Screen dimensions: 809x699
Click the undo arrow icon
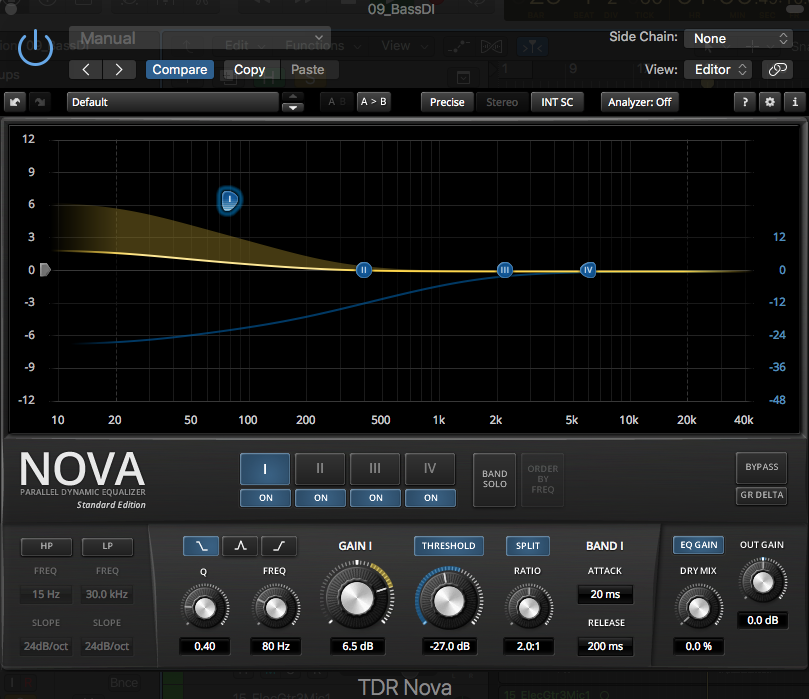(x=15, y=102)
